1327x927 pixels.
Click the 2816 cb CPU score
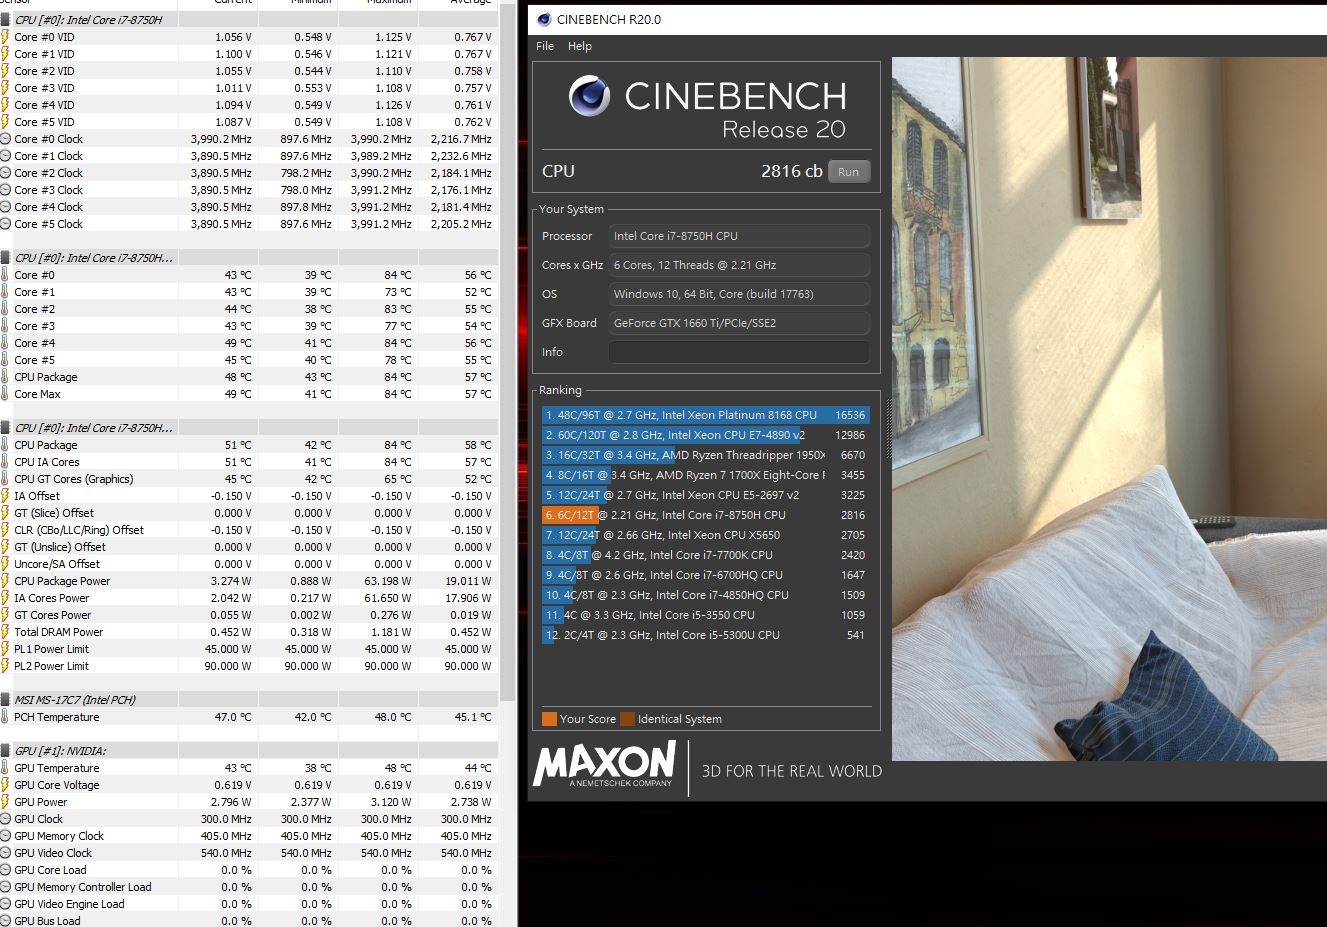click(791, 171)
